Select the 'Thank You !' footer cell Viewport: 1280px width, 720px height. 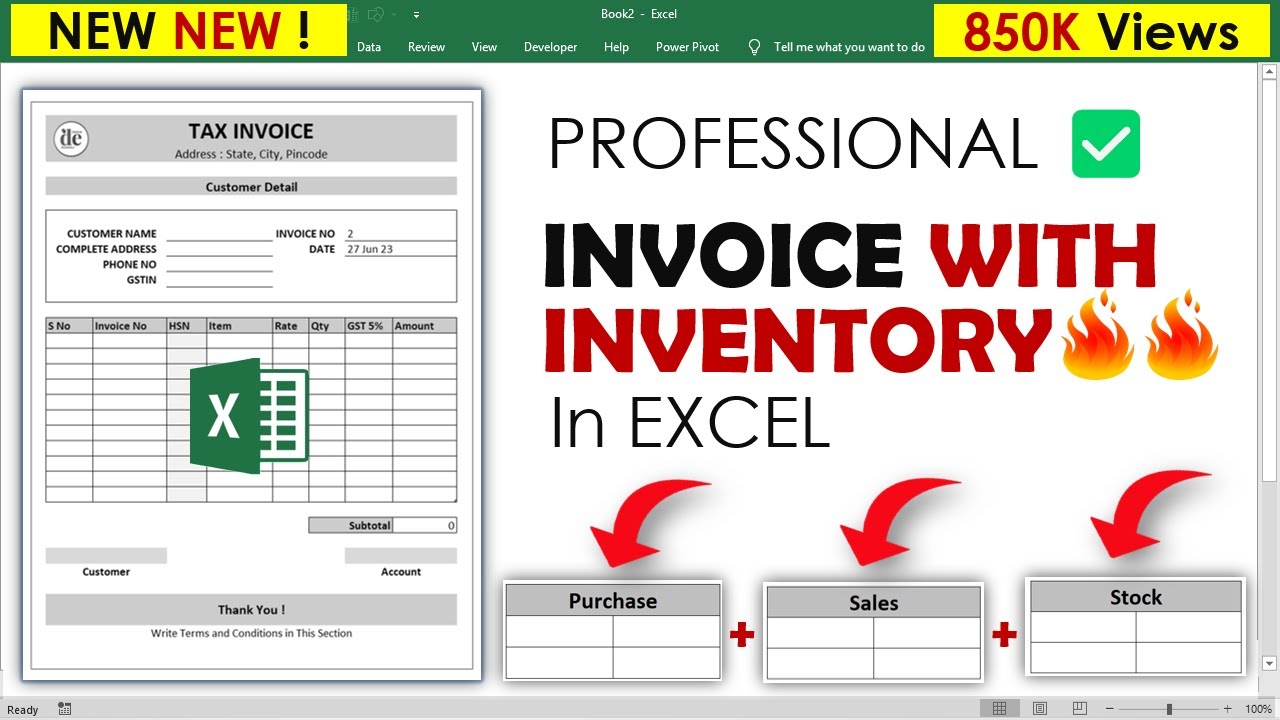[x=251, y=610]
